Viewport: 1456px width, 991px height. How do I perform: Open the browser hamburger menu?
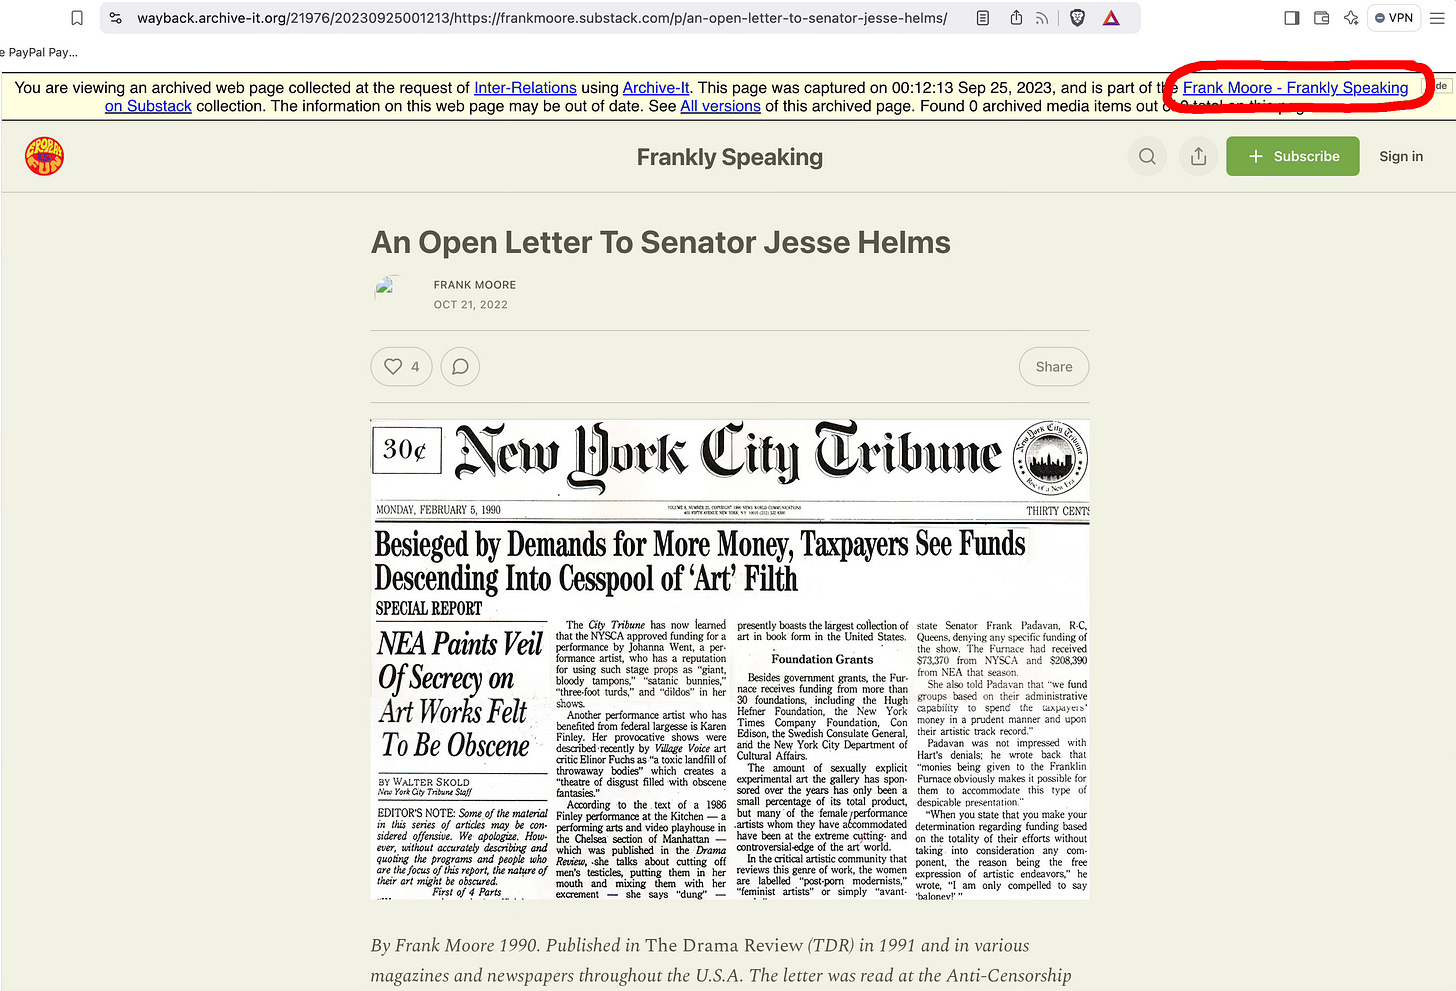(x=1438, y=18)
